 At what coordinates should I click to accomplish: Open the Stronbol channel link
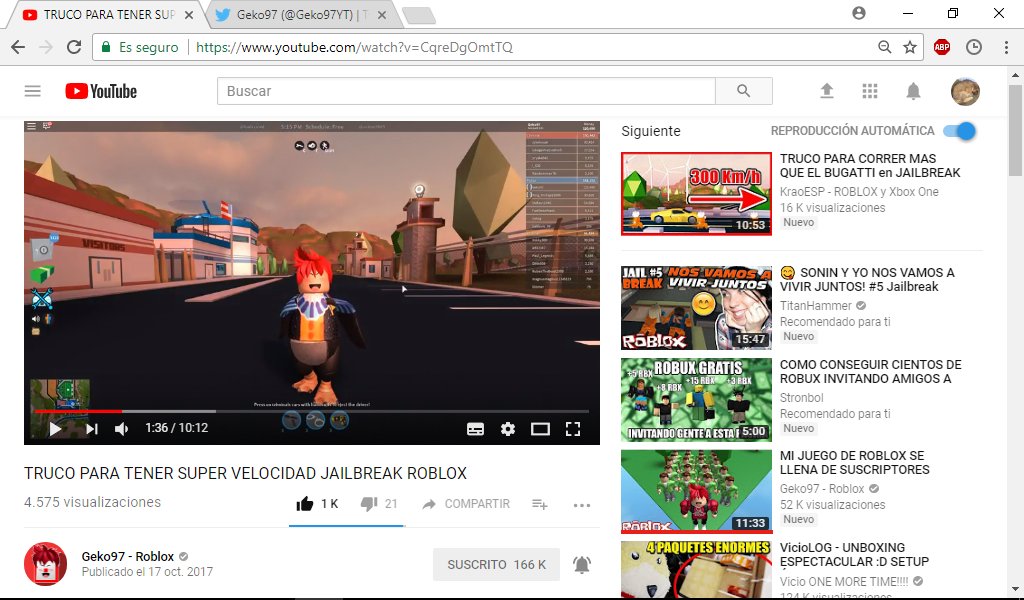coord(801,398)
